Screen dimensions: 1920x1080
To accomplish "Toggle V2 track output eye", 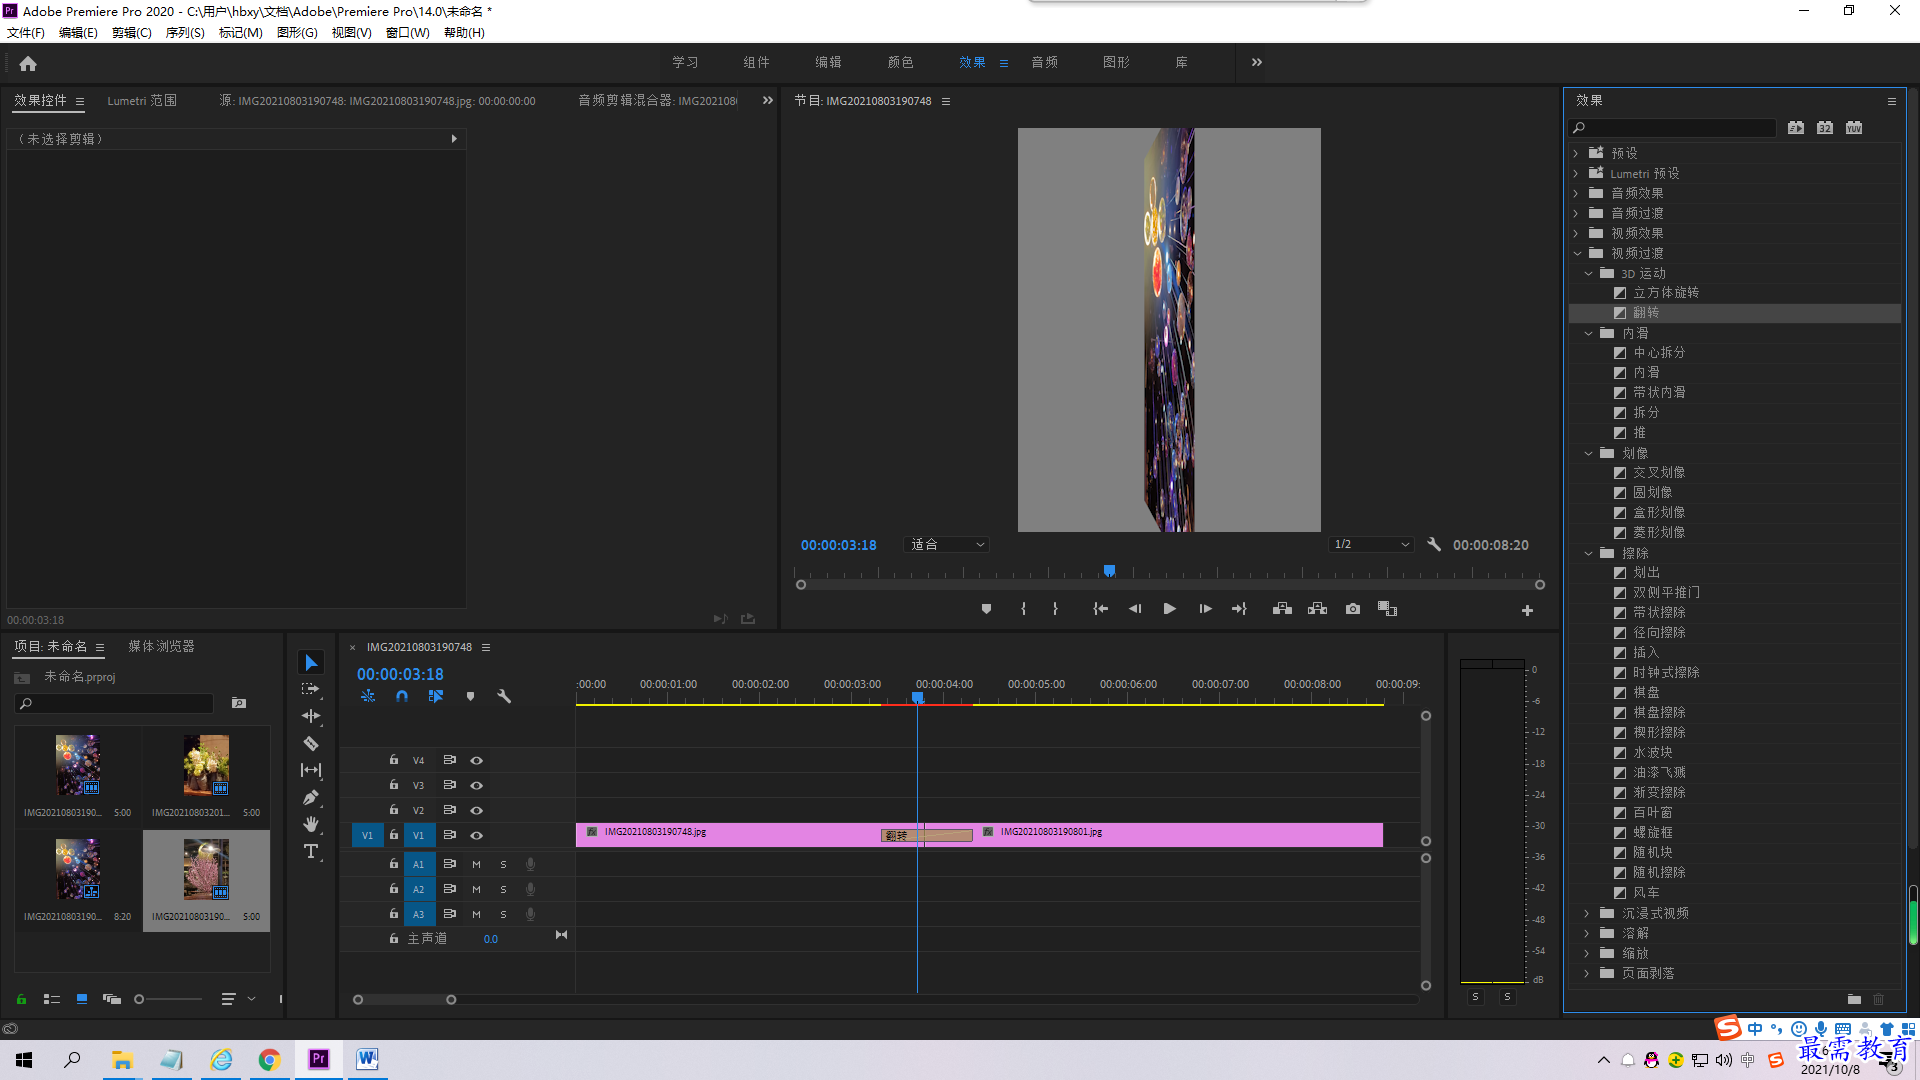I will tap(477, 810).
